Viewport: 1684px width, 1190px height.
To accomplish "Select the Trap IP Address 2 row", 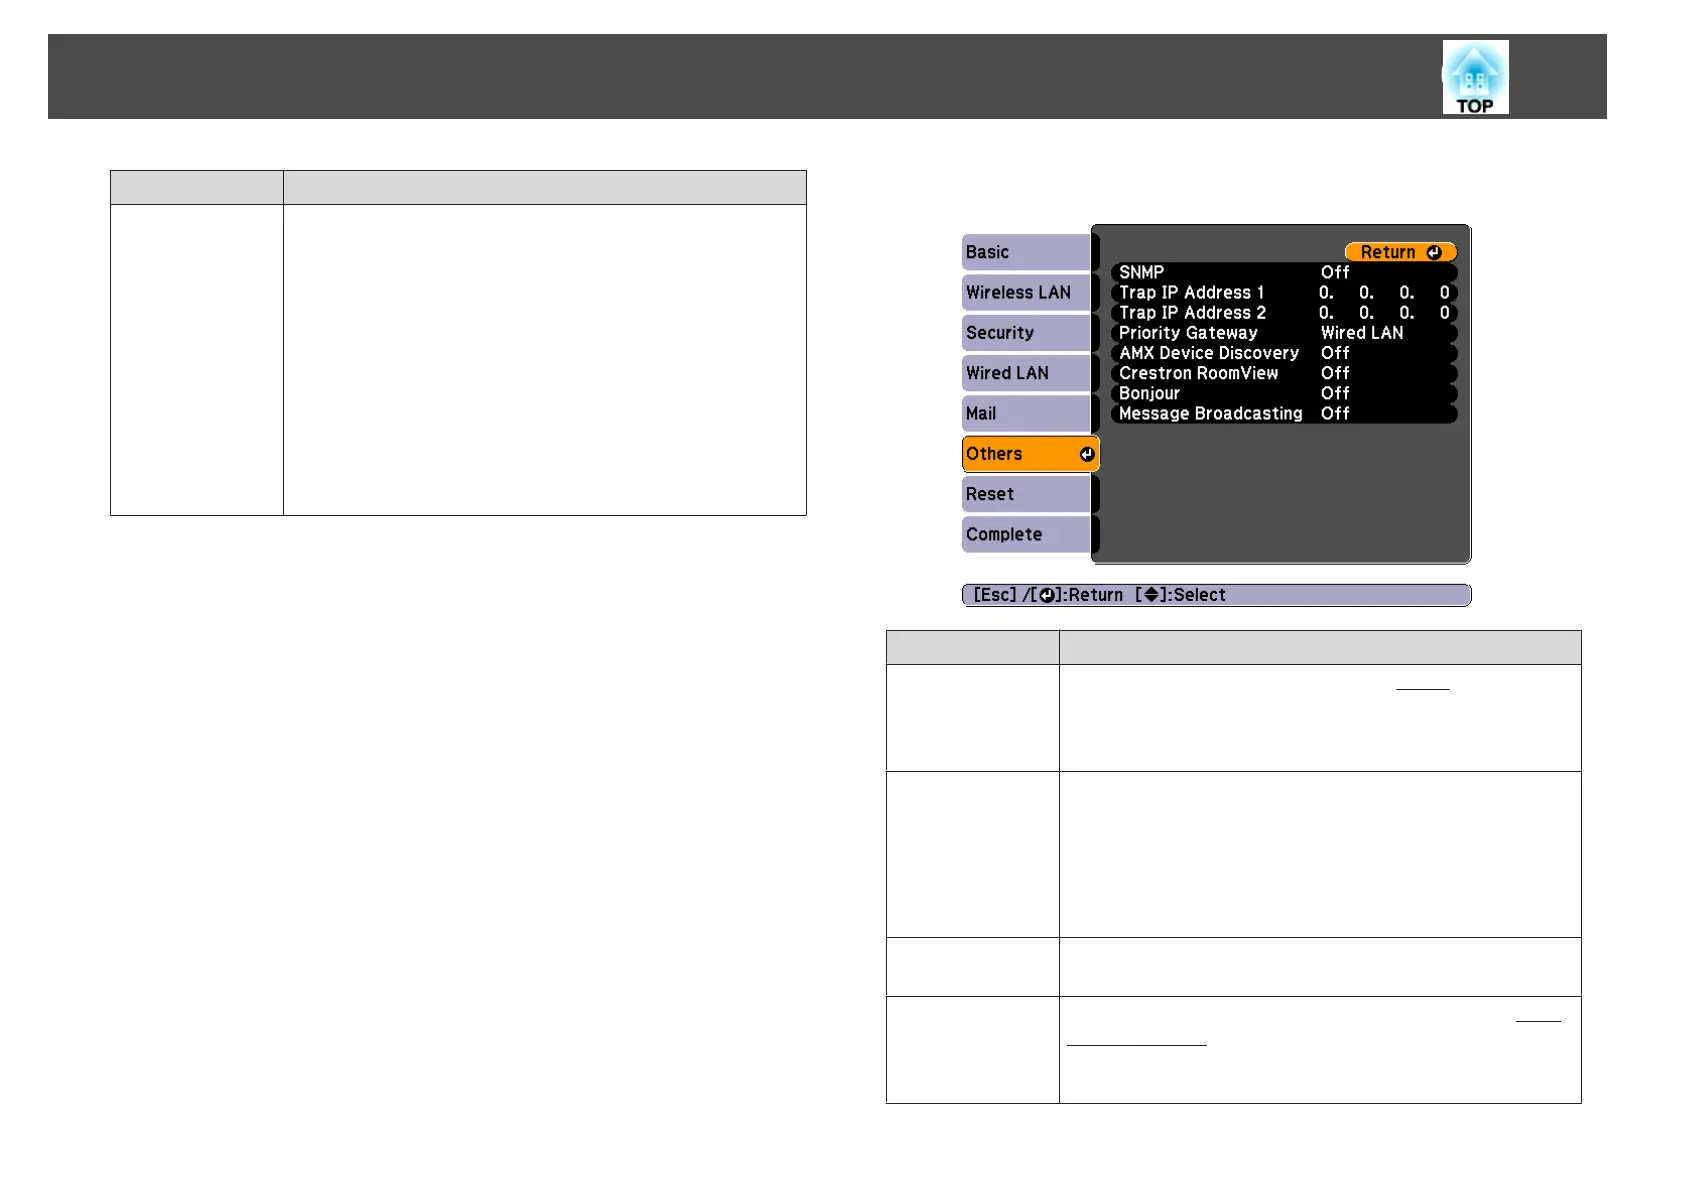I will (x=1284, y=312).
